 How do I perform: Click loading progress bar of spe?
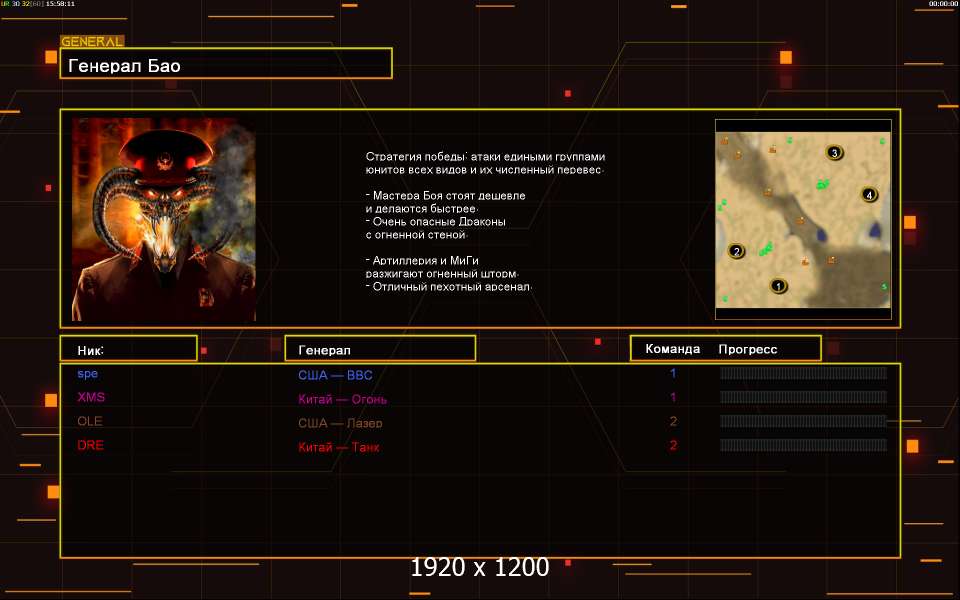click(803, 373)
